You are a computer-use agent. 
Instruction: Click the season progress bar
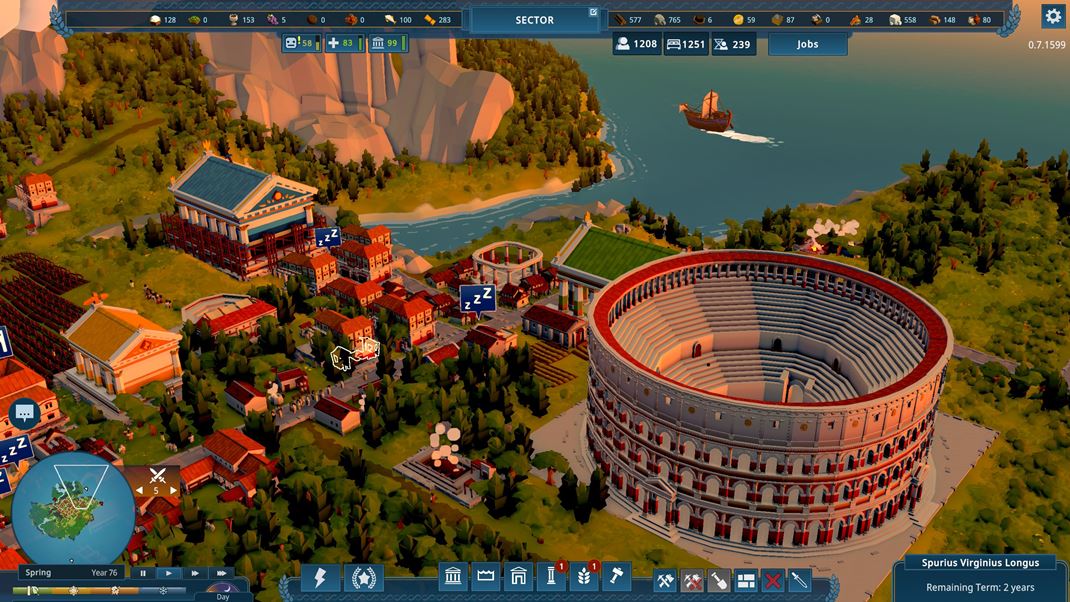pyautogui.click(x=102, y=591)
